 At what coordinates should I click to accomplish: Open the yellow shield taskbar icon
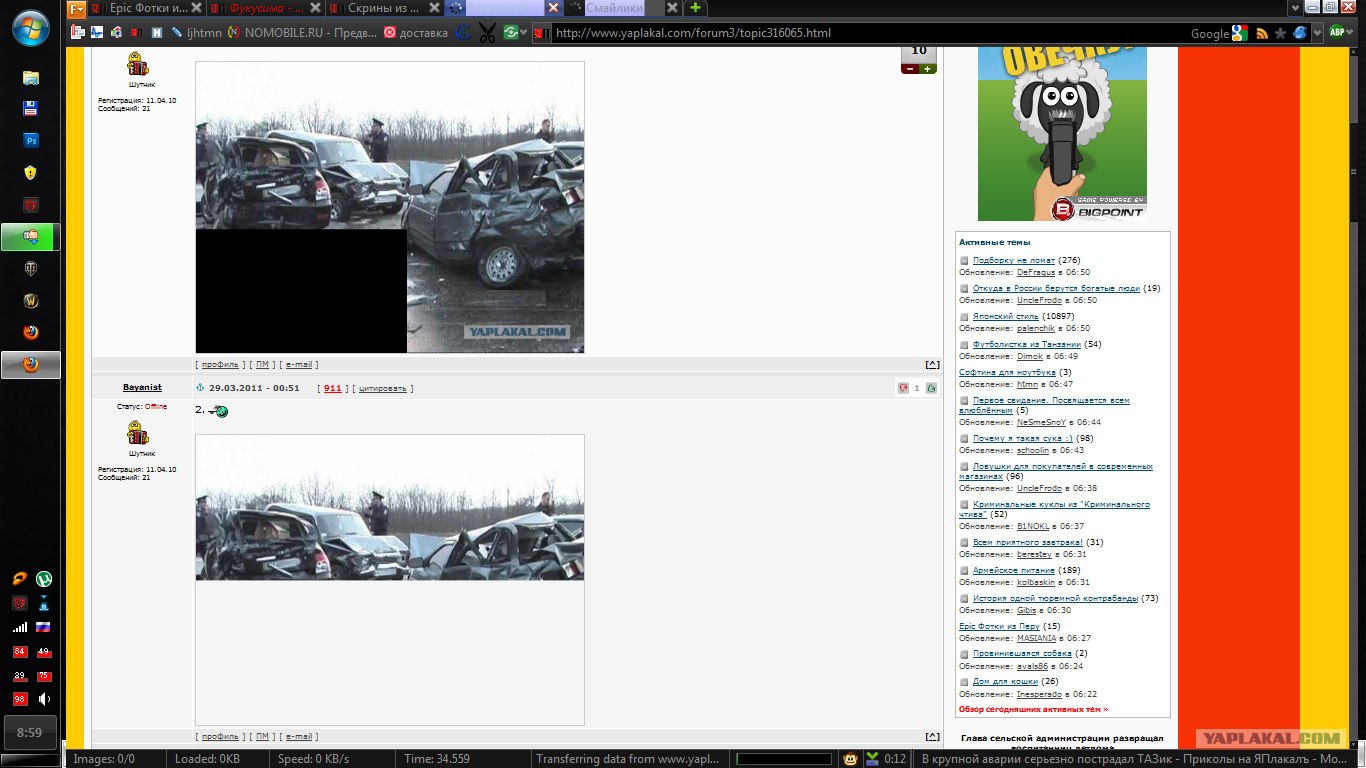point(31,173)
